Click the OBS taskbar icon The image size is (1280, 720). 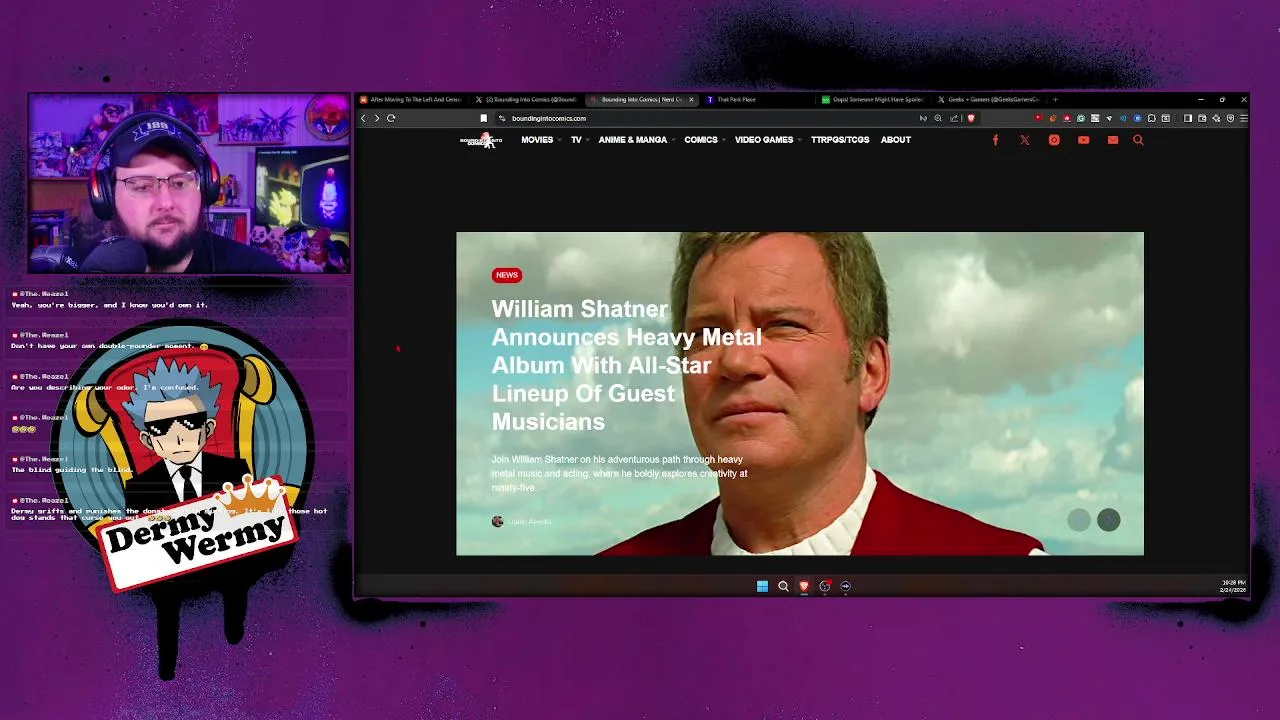click(x=824, y=586)
